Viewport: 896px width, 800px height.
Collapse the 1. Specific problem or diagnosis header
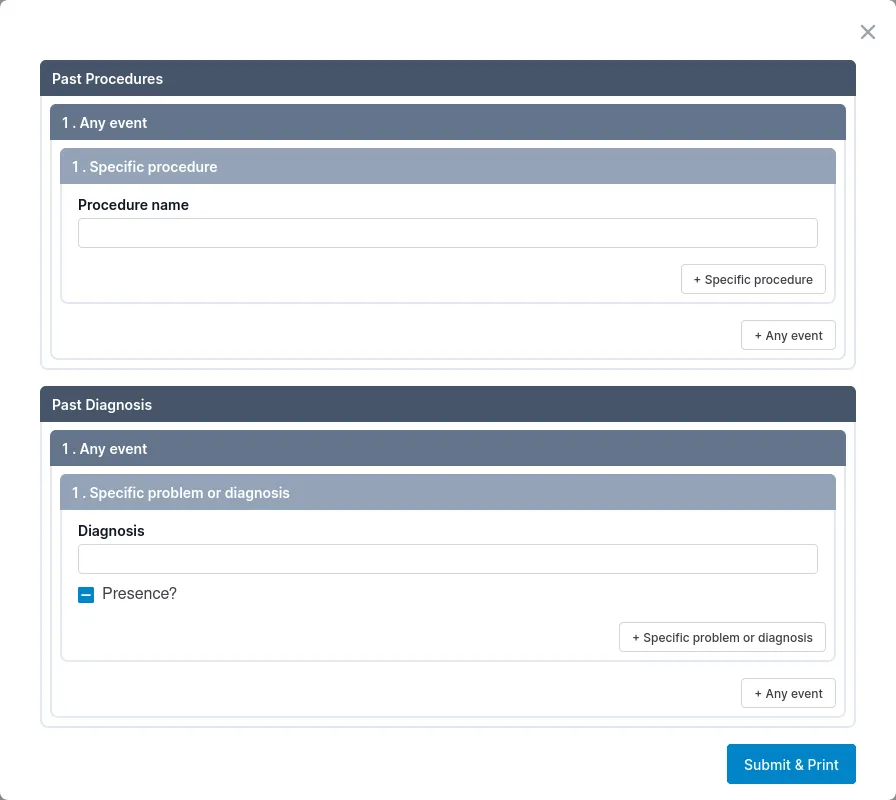click(x=448, y=492)
